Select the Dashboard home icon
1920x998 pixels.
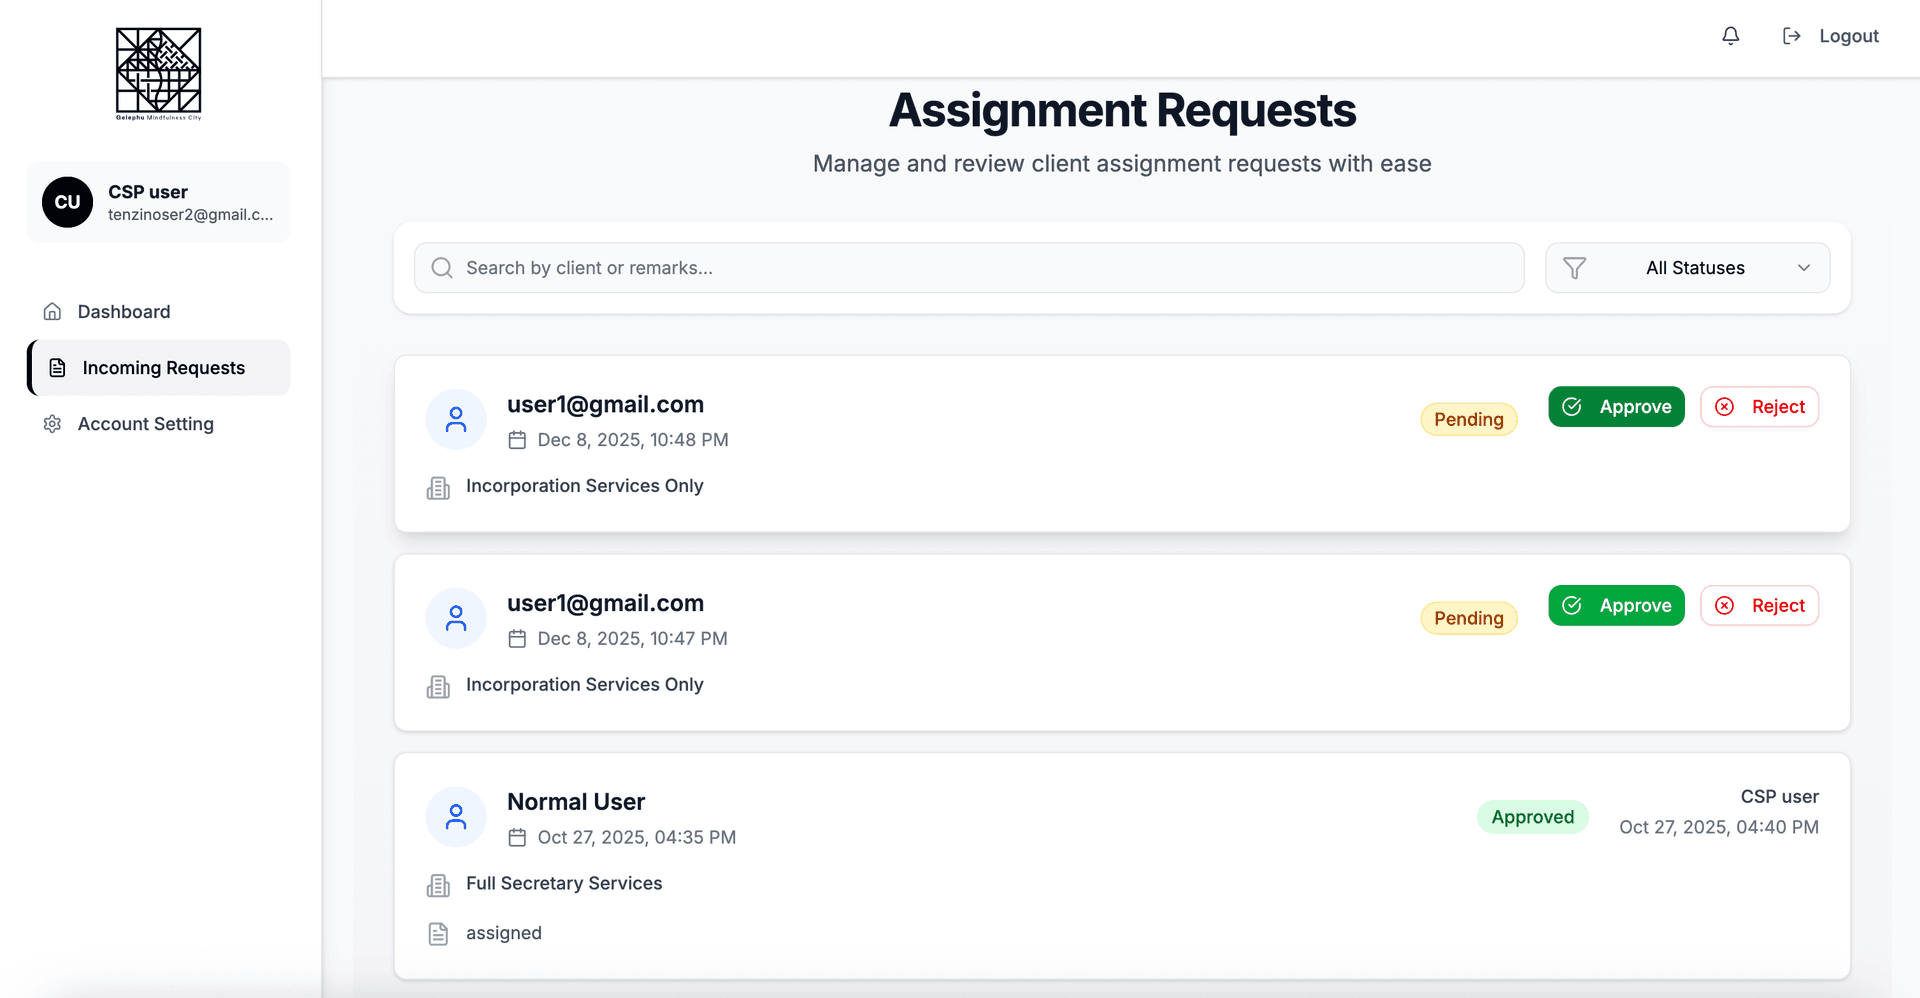[x=51, y=311]
